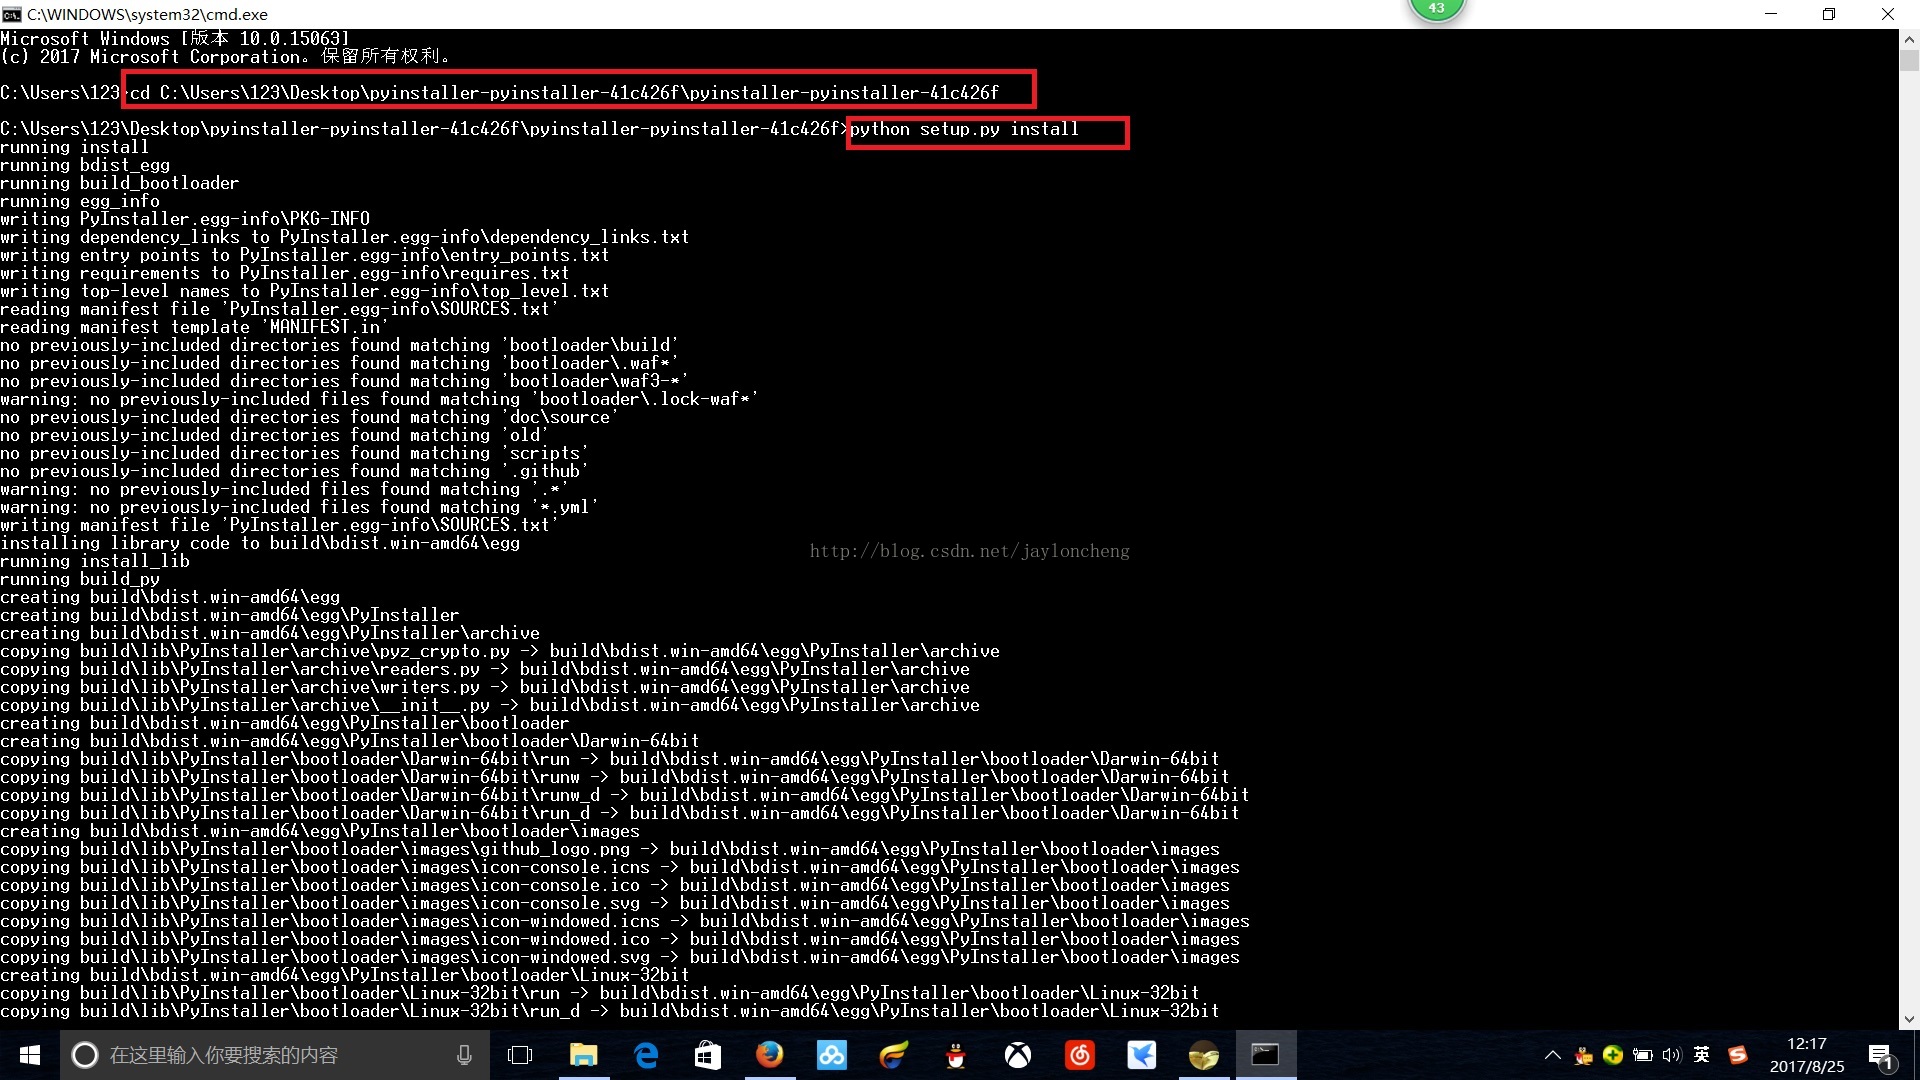Image resolution: width=1920 pixels, height=1080 pixels.
Task: Show hidden tray icons chevron
Action: (1552, 1055)
